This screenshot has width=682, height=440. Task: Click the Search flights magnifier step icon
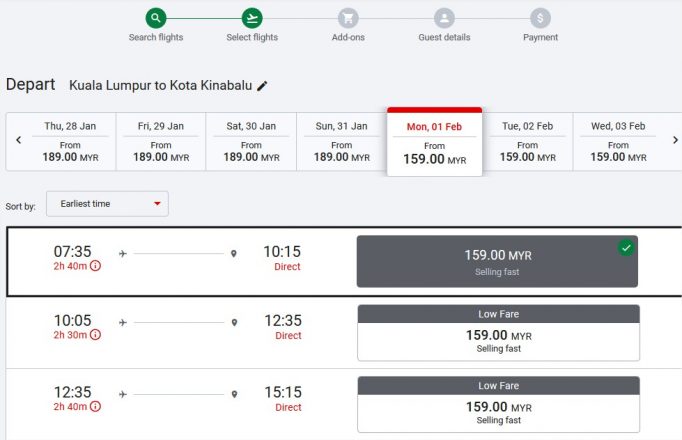point(156,18)
